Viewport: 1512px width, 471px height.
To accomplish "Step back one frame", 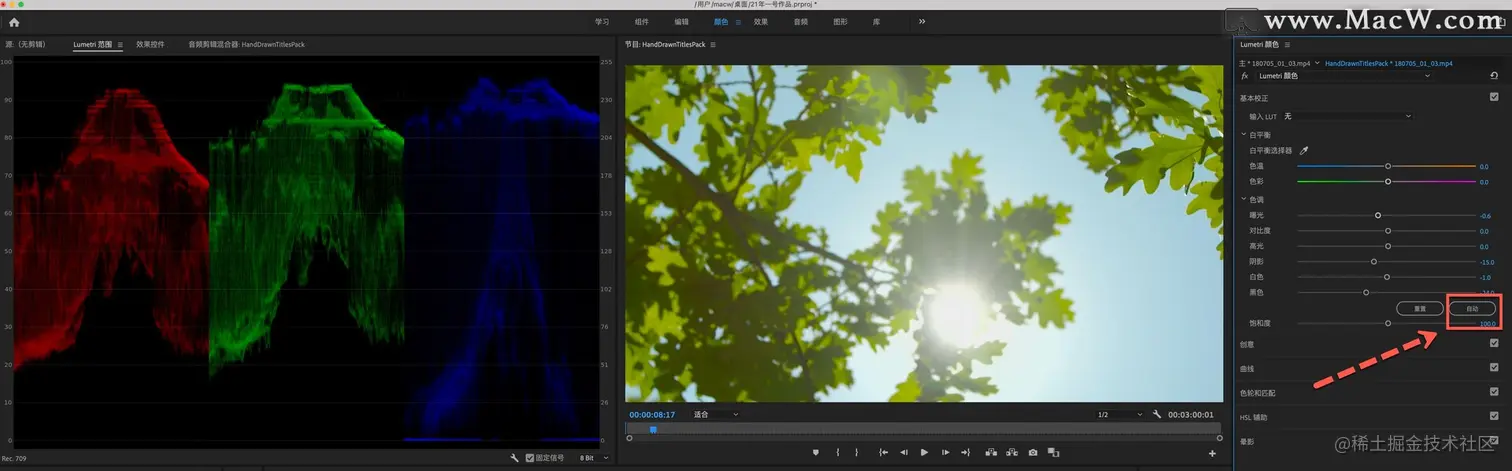I will click(x=904, y=453).
